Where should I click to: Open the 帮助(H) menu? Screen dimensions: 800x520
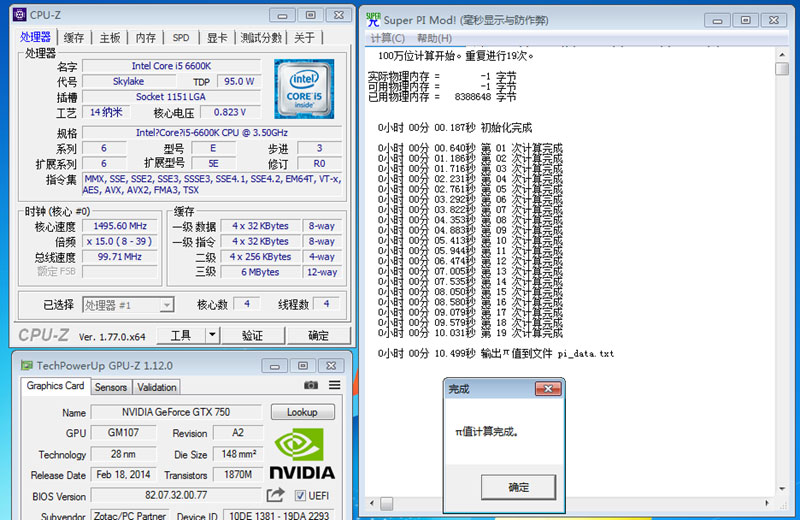(434, 38)
